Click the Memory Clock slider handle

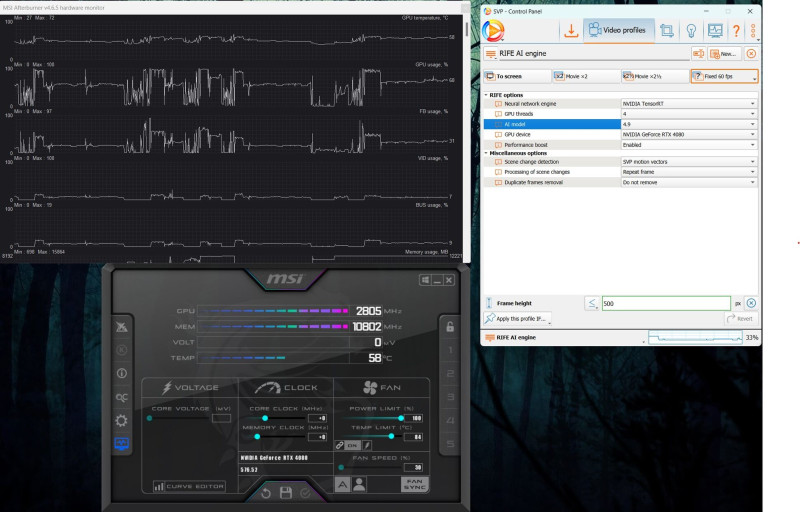(257, 437)
